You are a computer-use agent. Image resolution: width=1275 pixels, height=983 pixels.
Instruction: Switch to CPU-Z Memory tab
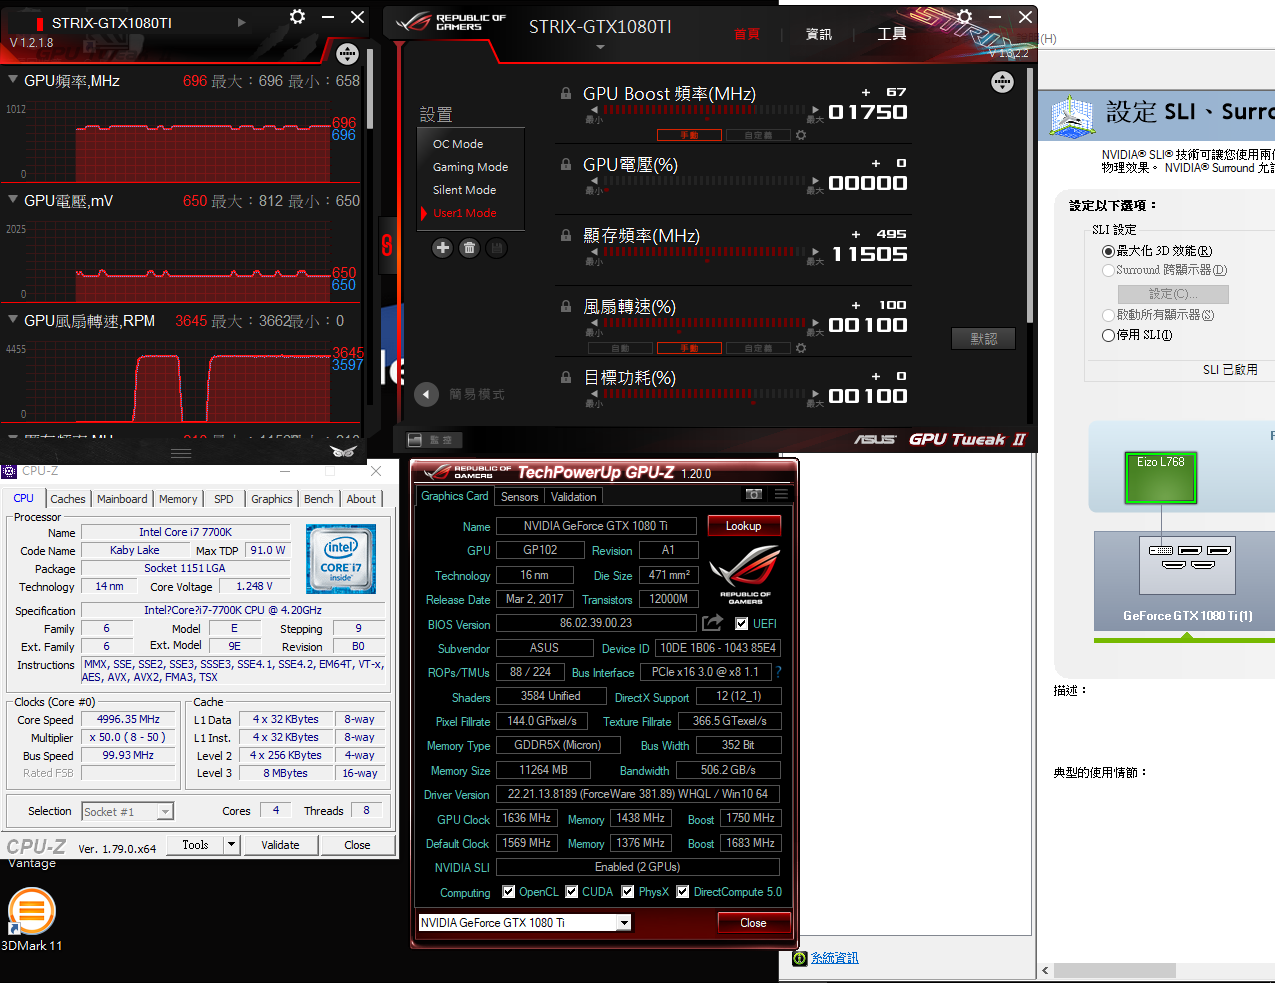pos(178,499)
